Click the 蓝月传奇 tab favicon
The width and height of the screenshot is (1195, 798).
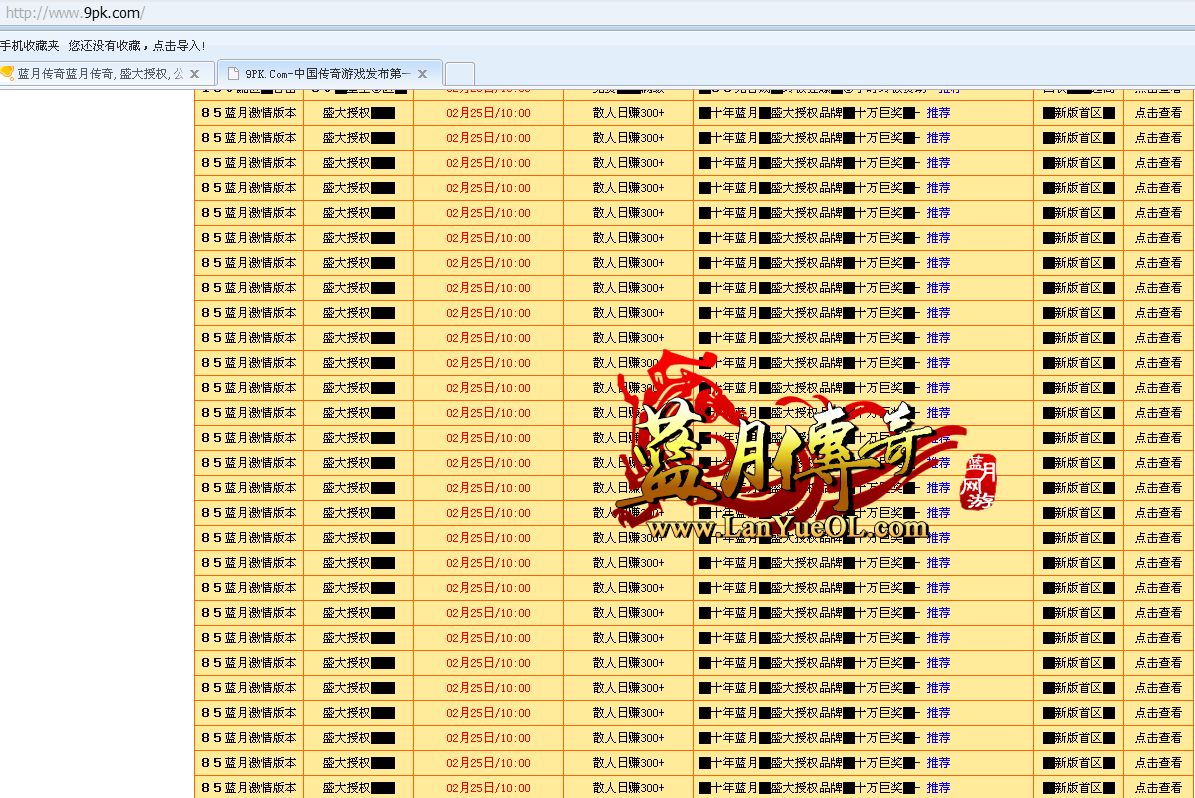point(8,74)
